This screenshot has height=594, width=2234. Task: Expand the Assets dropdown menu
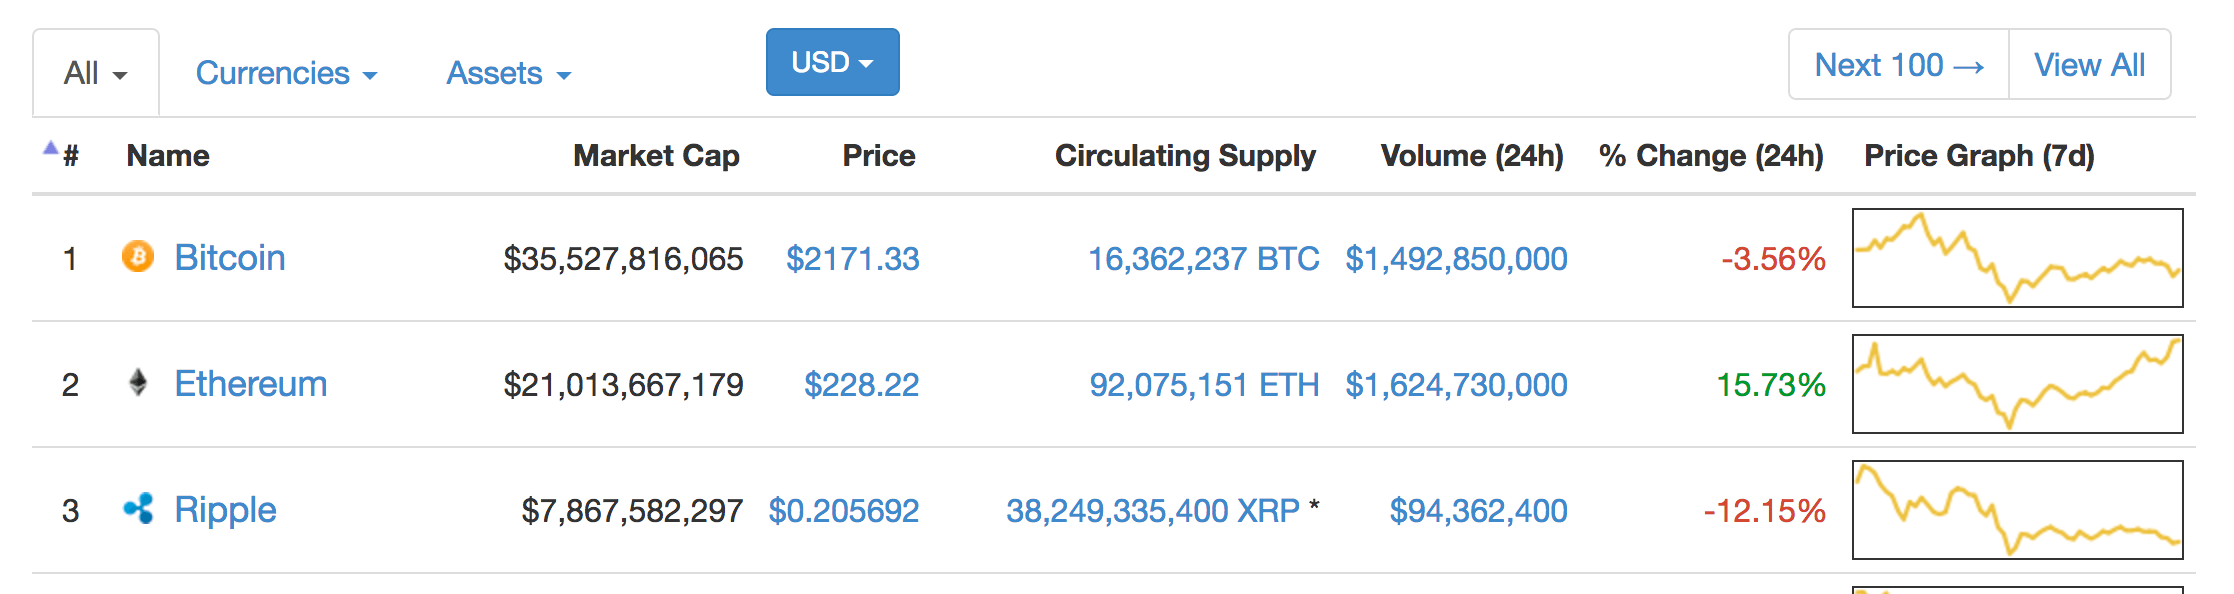coord(508,73)
